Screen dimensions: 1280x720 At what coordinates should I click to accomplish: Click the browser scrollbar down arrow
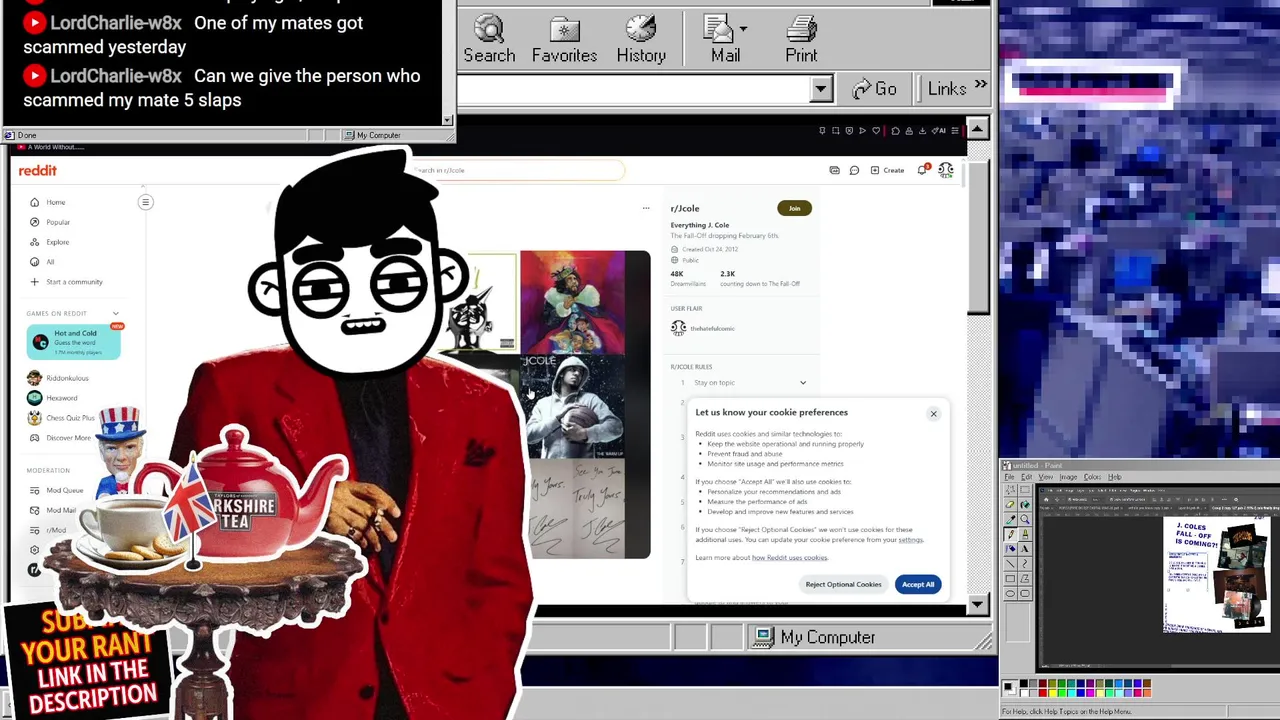tap(977, 605)
